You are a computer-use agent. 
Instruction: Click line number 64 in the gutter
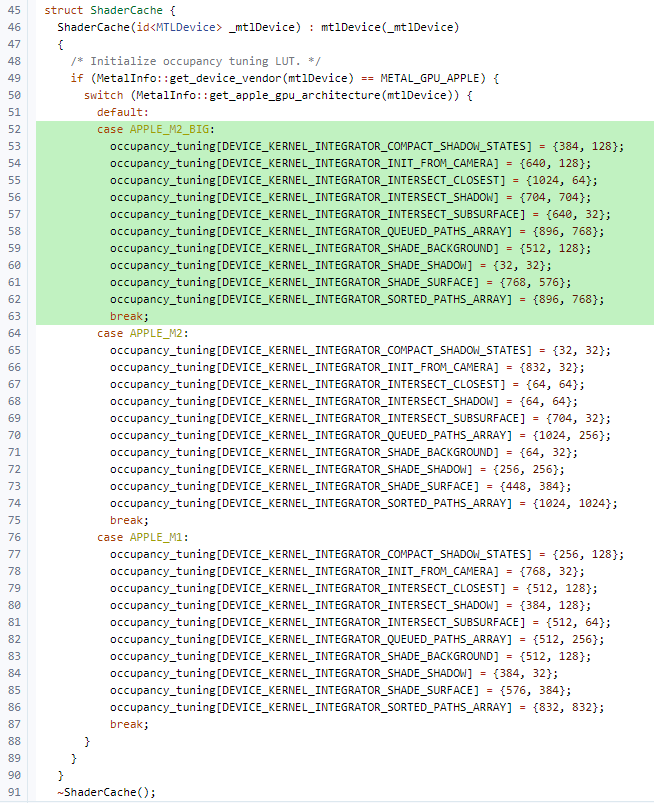point(14,333)
